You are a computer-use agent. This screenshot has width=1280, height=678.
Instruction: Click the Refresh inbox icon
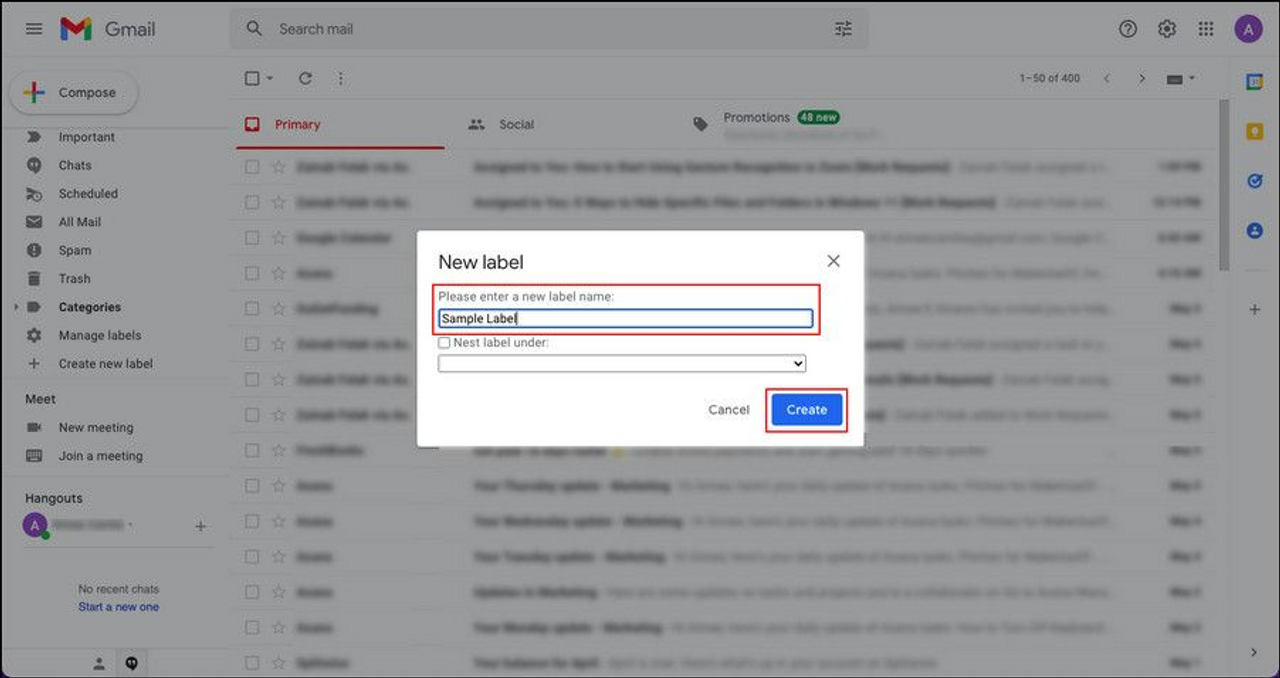[306, 78]
